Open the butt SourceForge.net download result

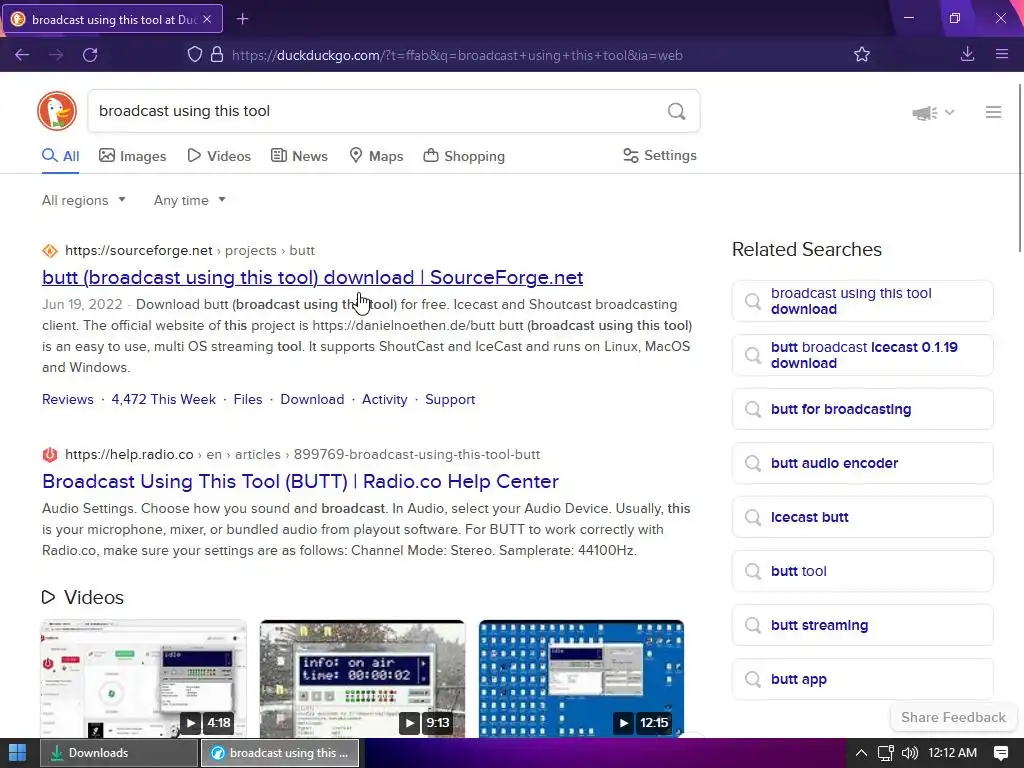coord(312,278)
